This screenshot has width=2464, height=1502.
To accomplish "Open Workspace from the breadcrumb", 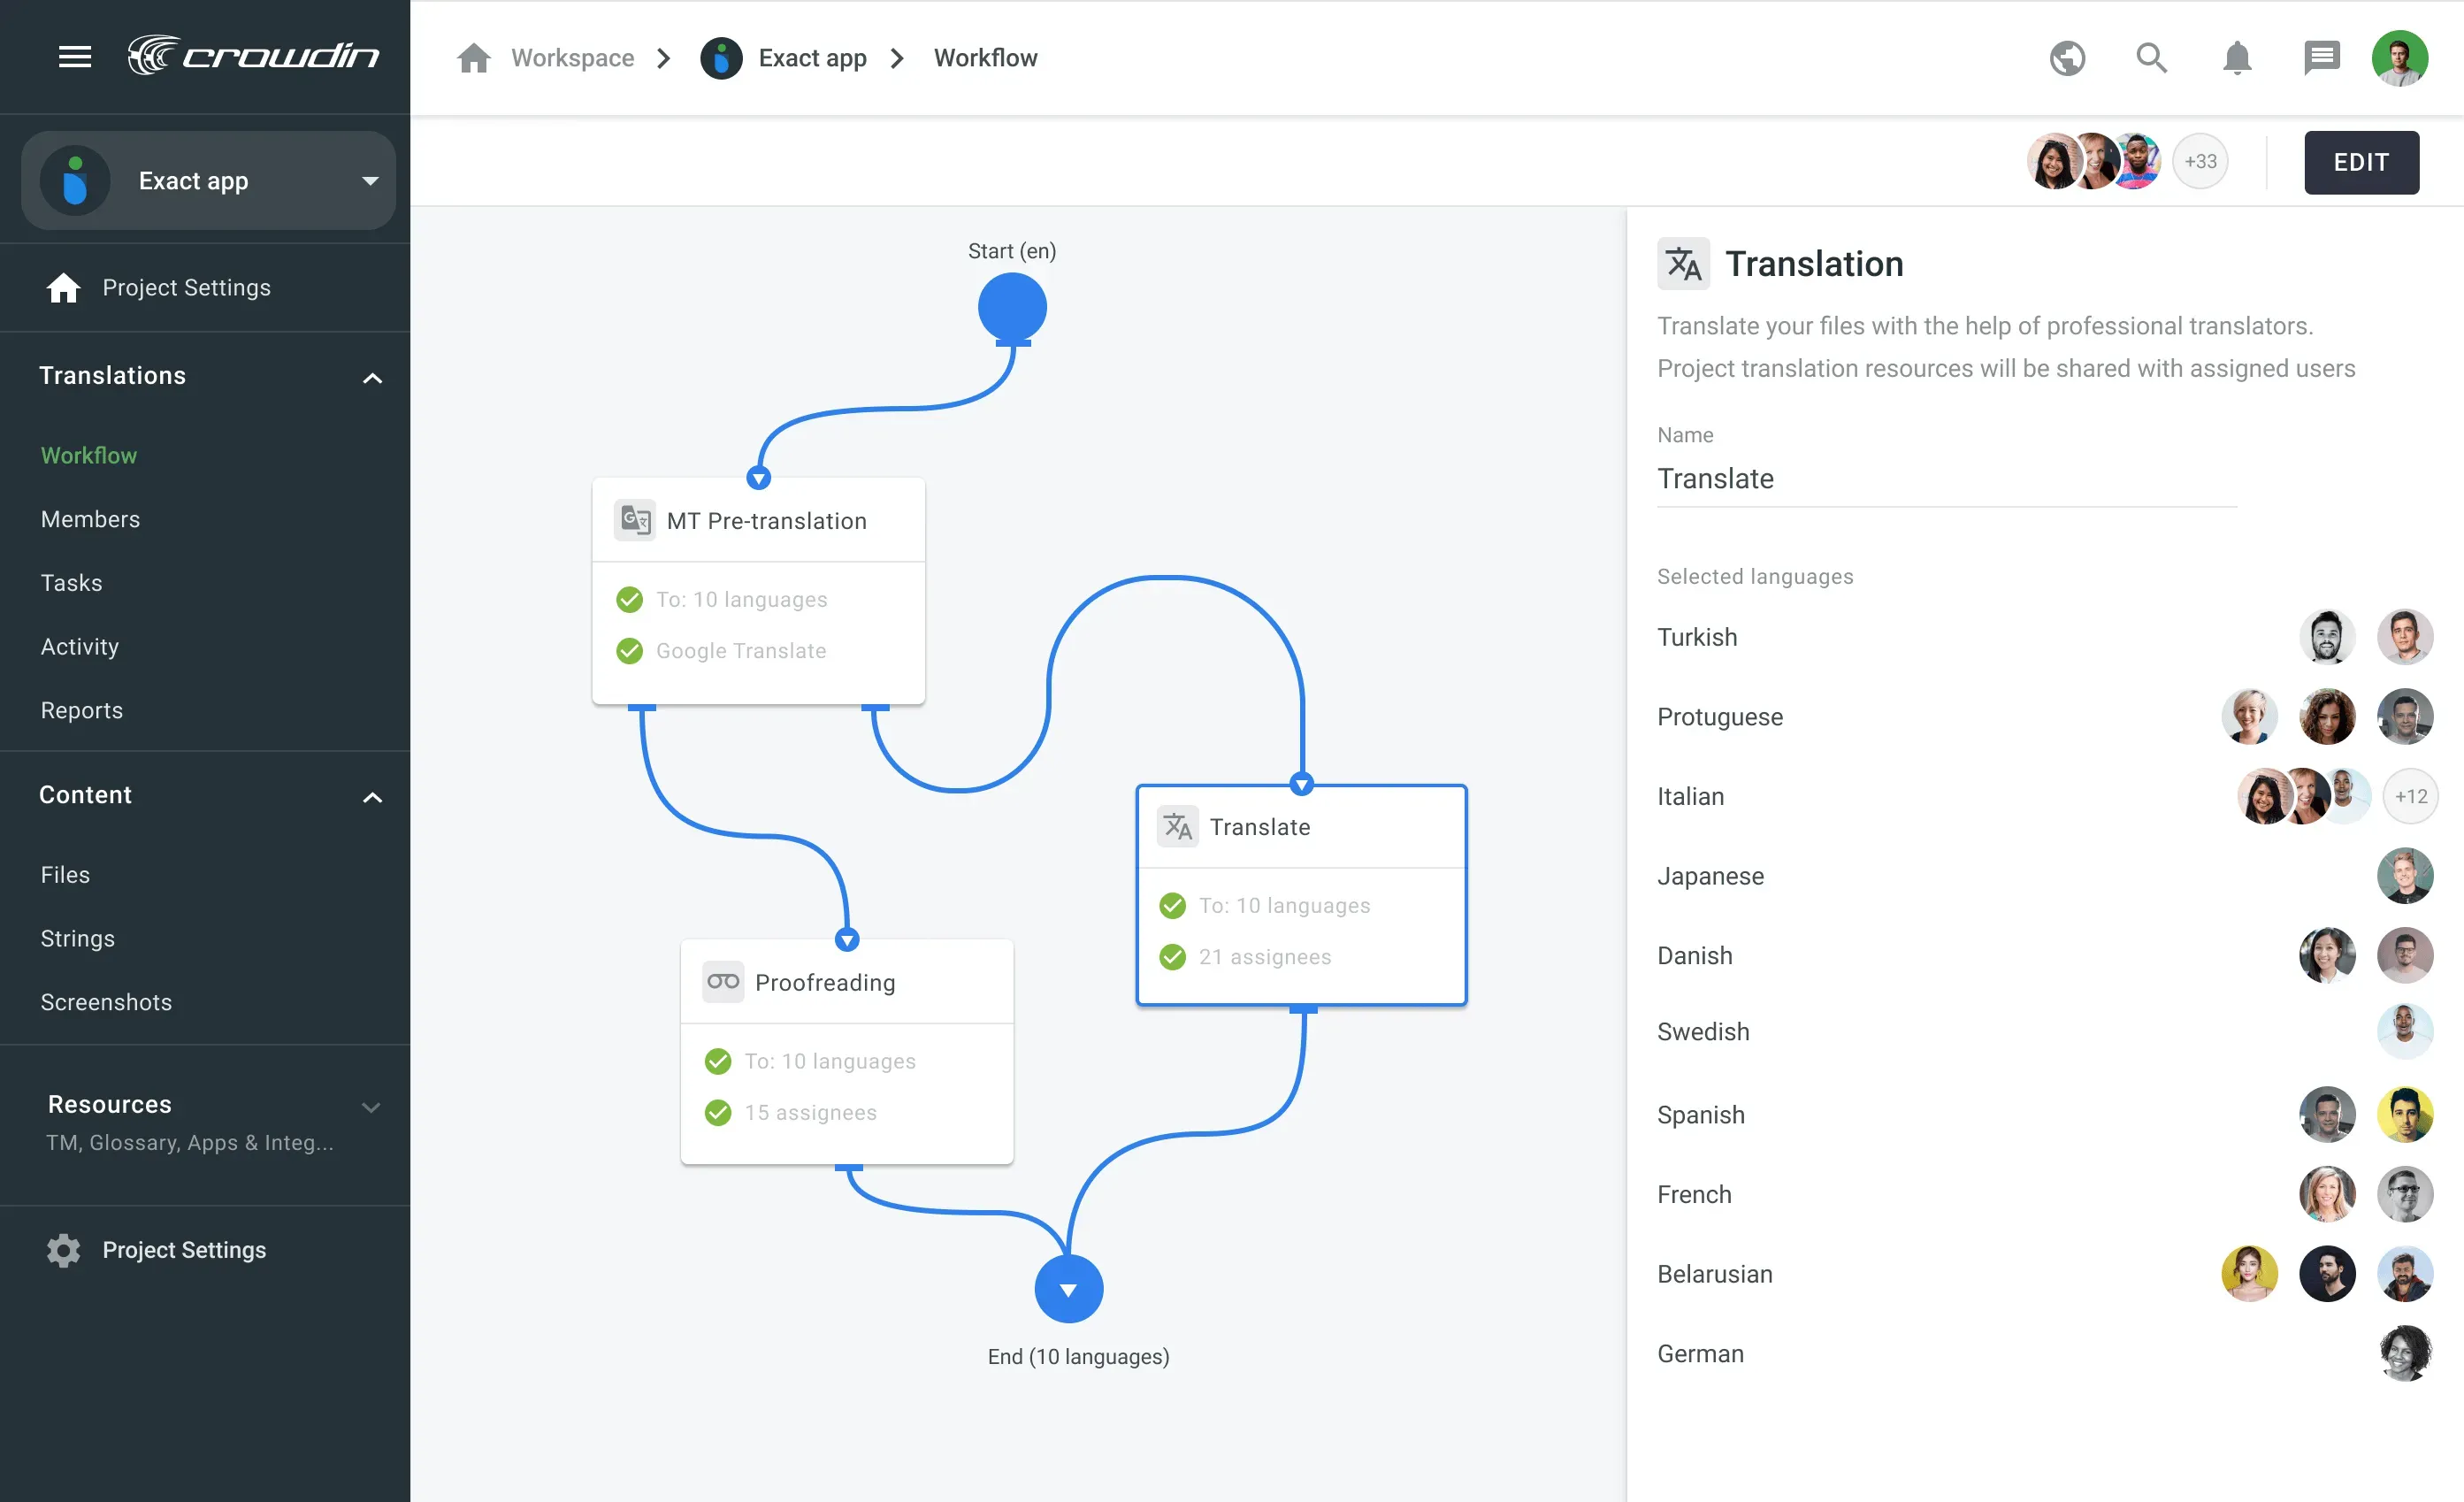I will tap(572, 57).
